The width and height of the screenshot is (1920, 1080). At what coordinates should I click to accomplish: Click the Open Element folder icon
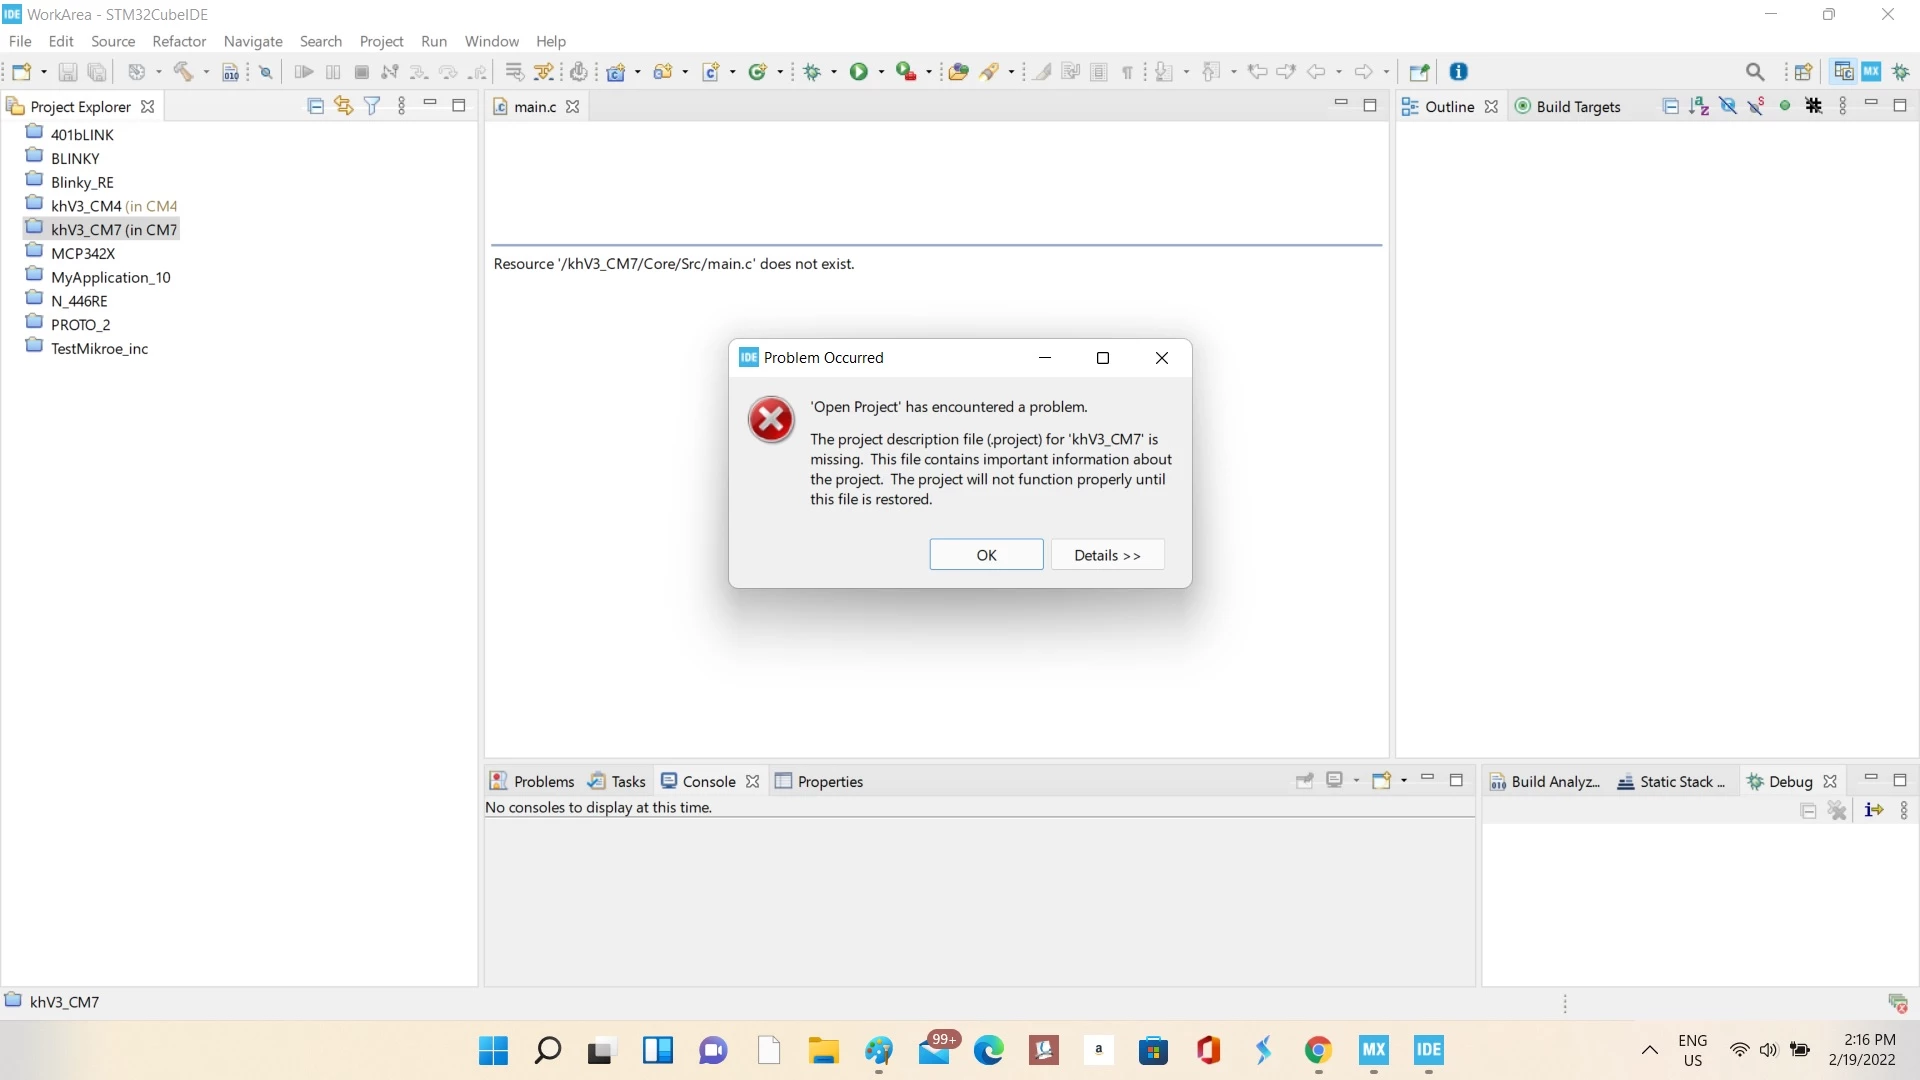[x=958, y=72]
